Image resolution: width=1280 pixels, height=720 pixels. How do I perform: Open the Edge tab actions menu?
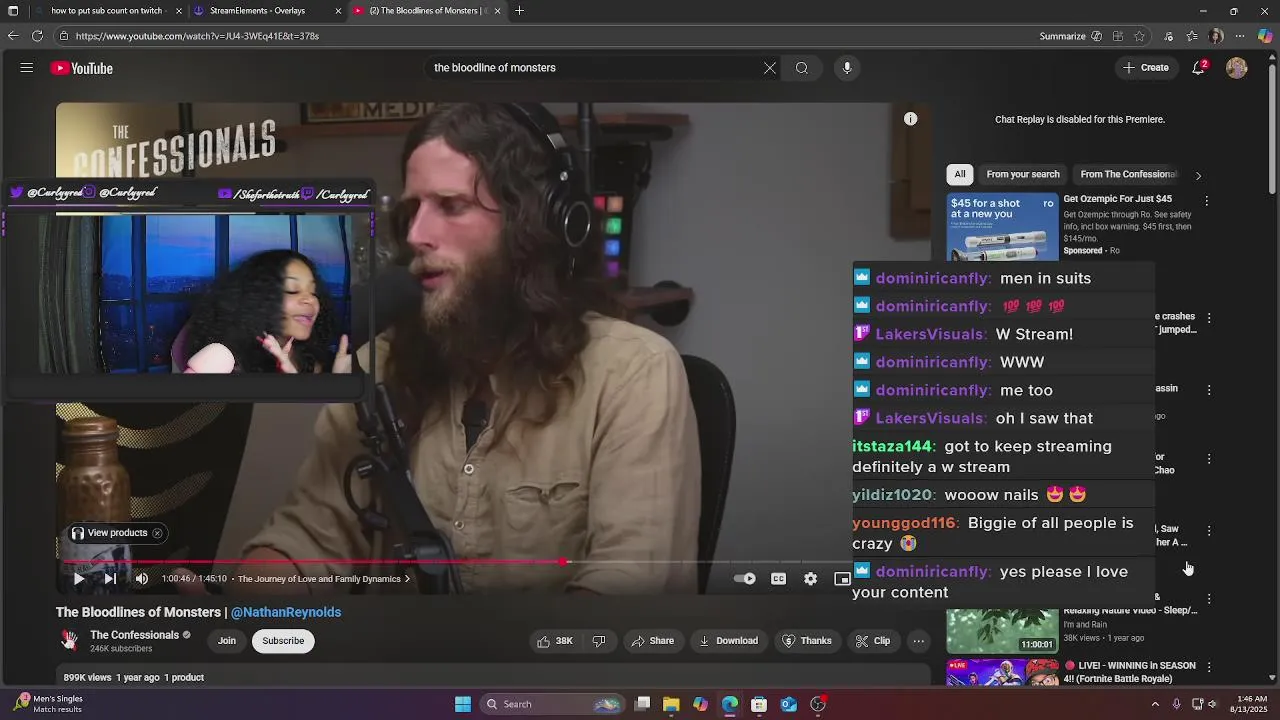tap(13, 11)
